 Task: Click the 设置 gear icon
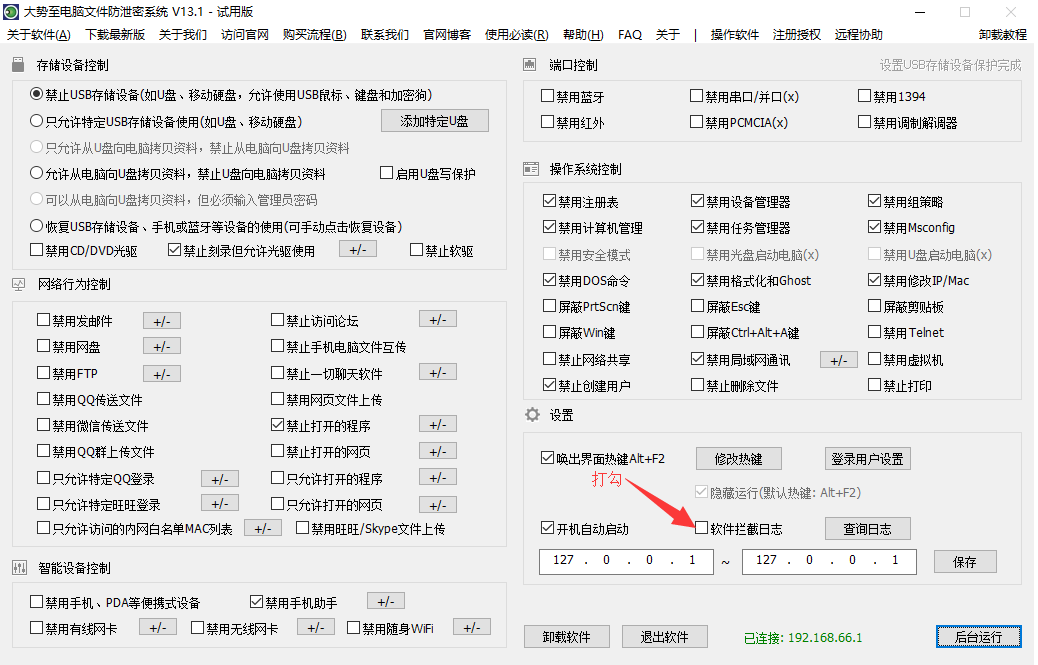(532, 415)
